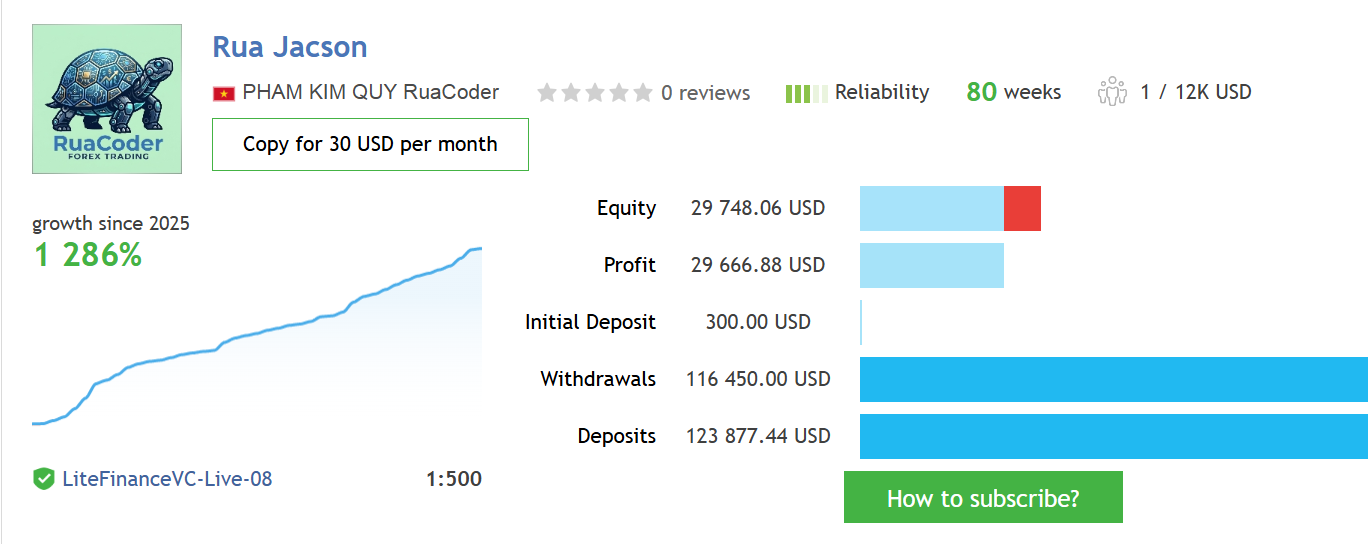
Task: Open the LiteFinanceVC-Live-08 server link
Action: pyautogui.click(x=167, y=479)
